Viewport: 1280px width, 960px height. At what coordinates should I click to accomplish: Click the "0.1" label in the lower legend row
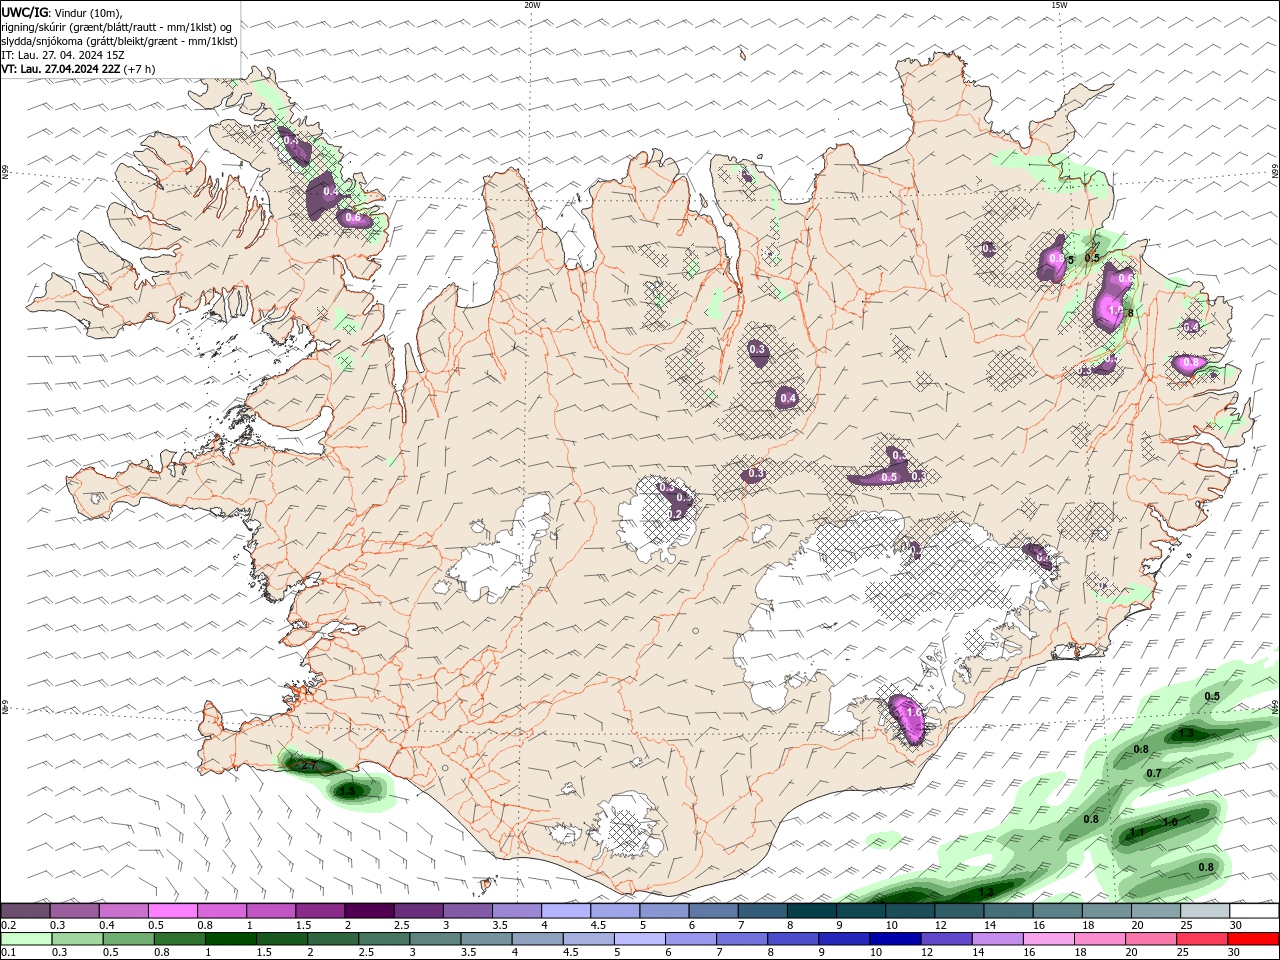coord(9,953)
